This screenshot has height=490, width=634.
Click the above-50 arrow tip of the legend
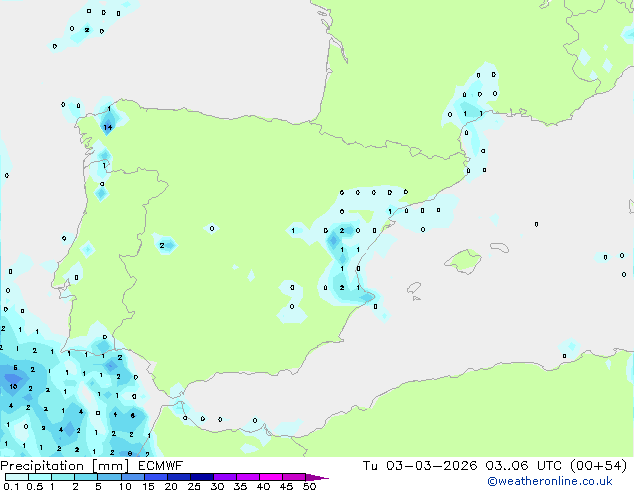(x=317, y=477)
